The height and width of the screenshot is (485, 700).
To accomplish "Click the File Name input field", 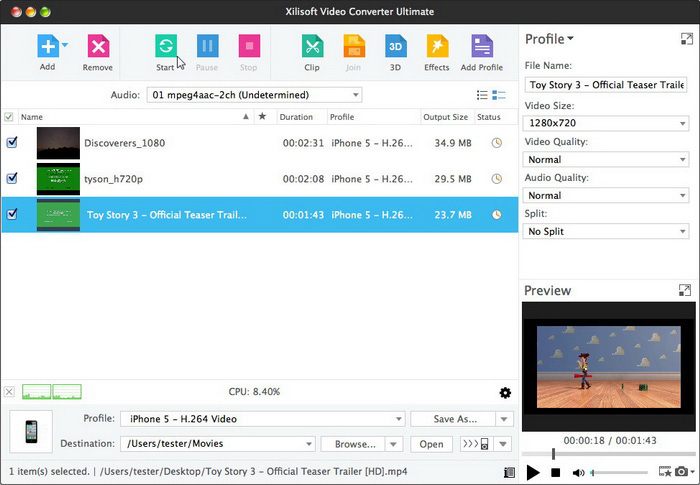I will click(x=606, y=85).
